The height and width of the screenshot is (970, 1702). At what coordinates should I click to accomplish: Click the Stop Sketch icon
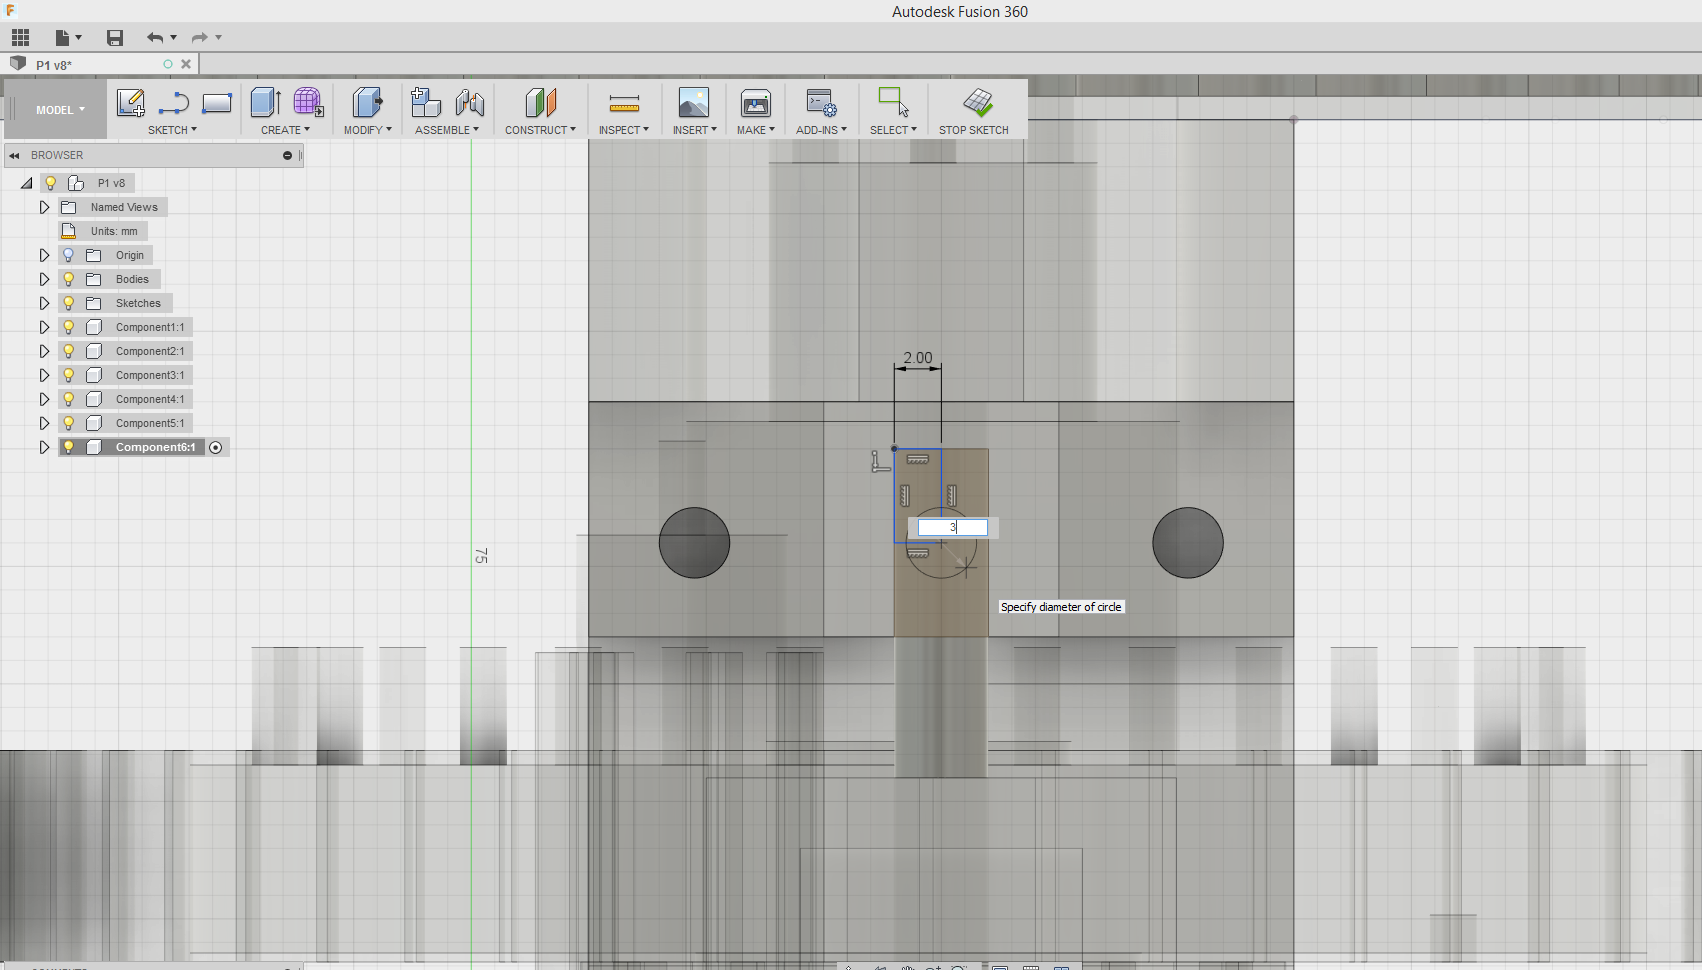point(977,102)
